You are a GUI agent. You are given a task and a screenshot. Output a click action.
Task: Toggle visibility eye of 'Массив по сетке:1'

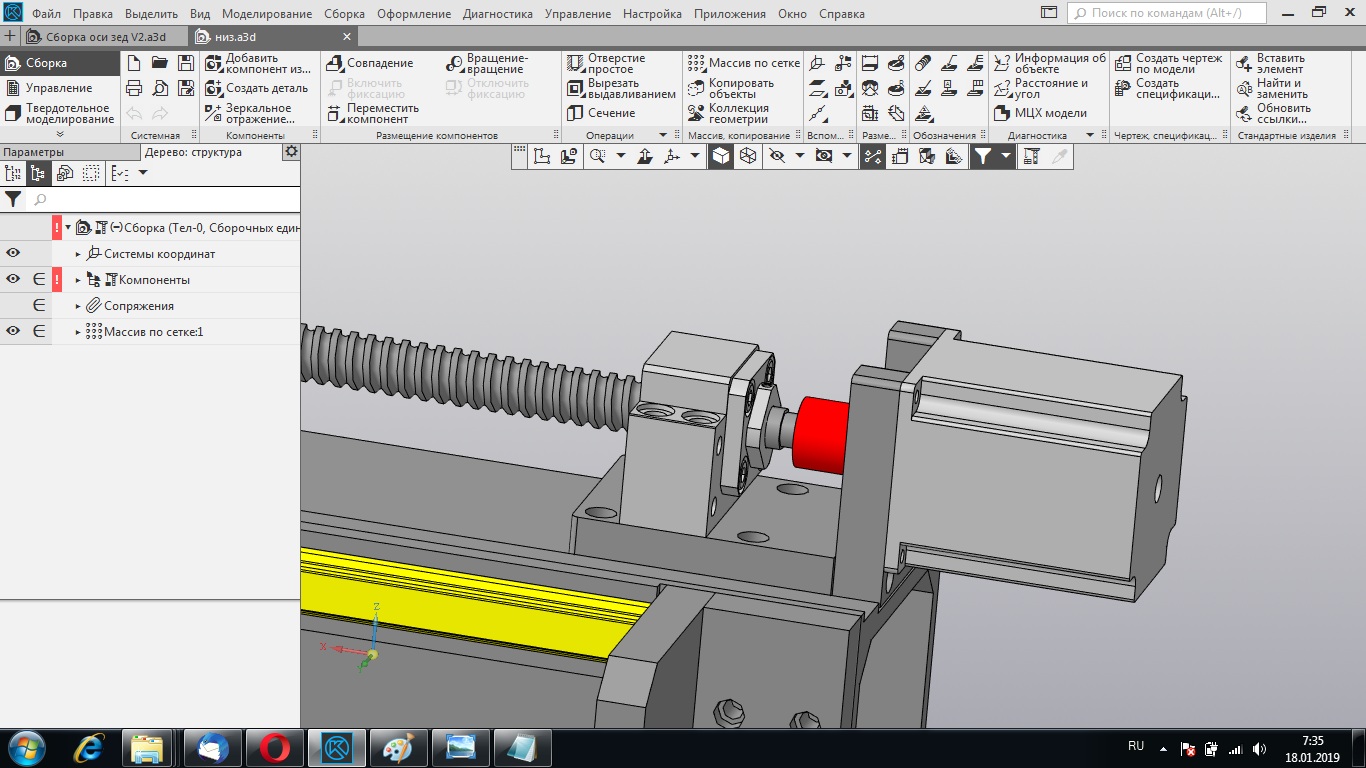tap(13, 332)
